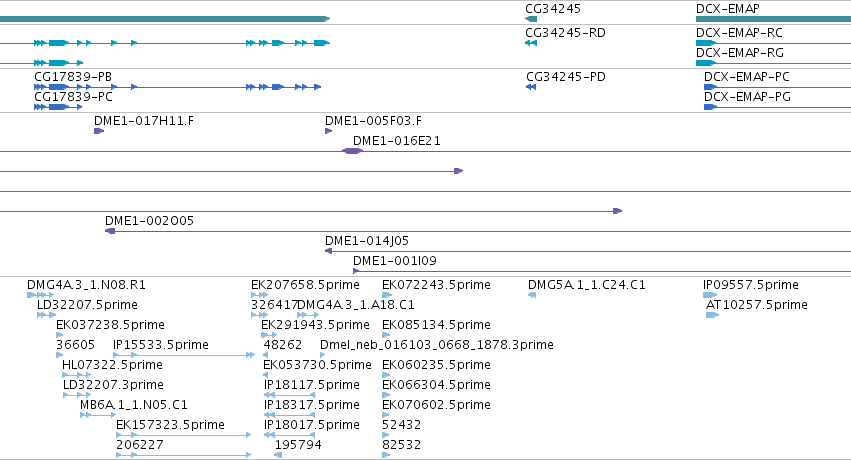Viewport: 851px width, 460px height.
Task: Select the DME1-001I09 feature label
Action: click(x=395, y=260)
